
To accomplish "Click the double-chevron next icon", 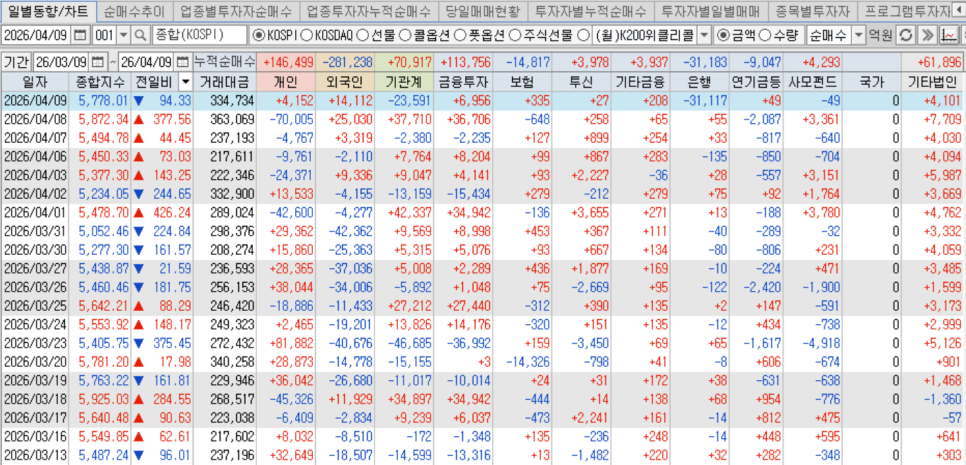I will [x=927, y=35].
